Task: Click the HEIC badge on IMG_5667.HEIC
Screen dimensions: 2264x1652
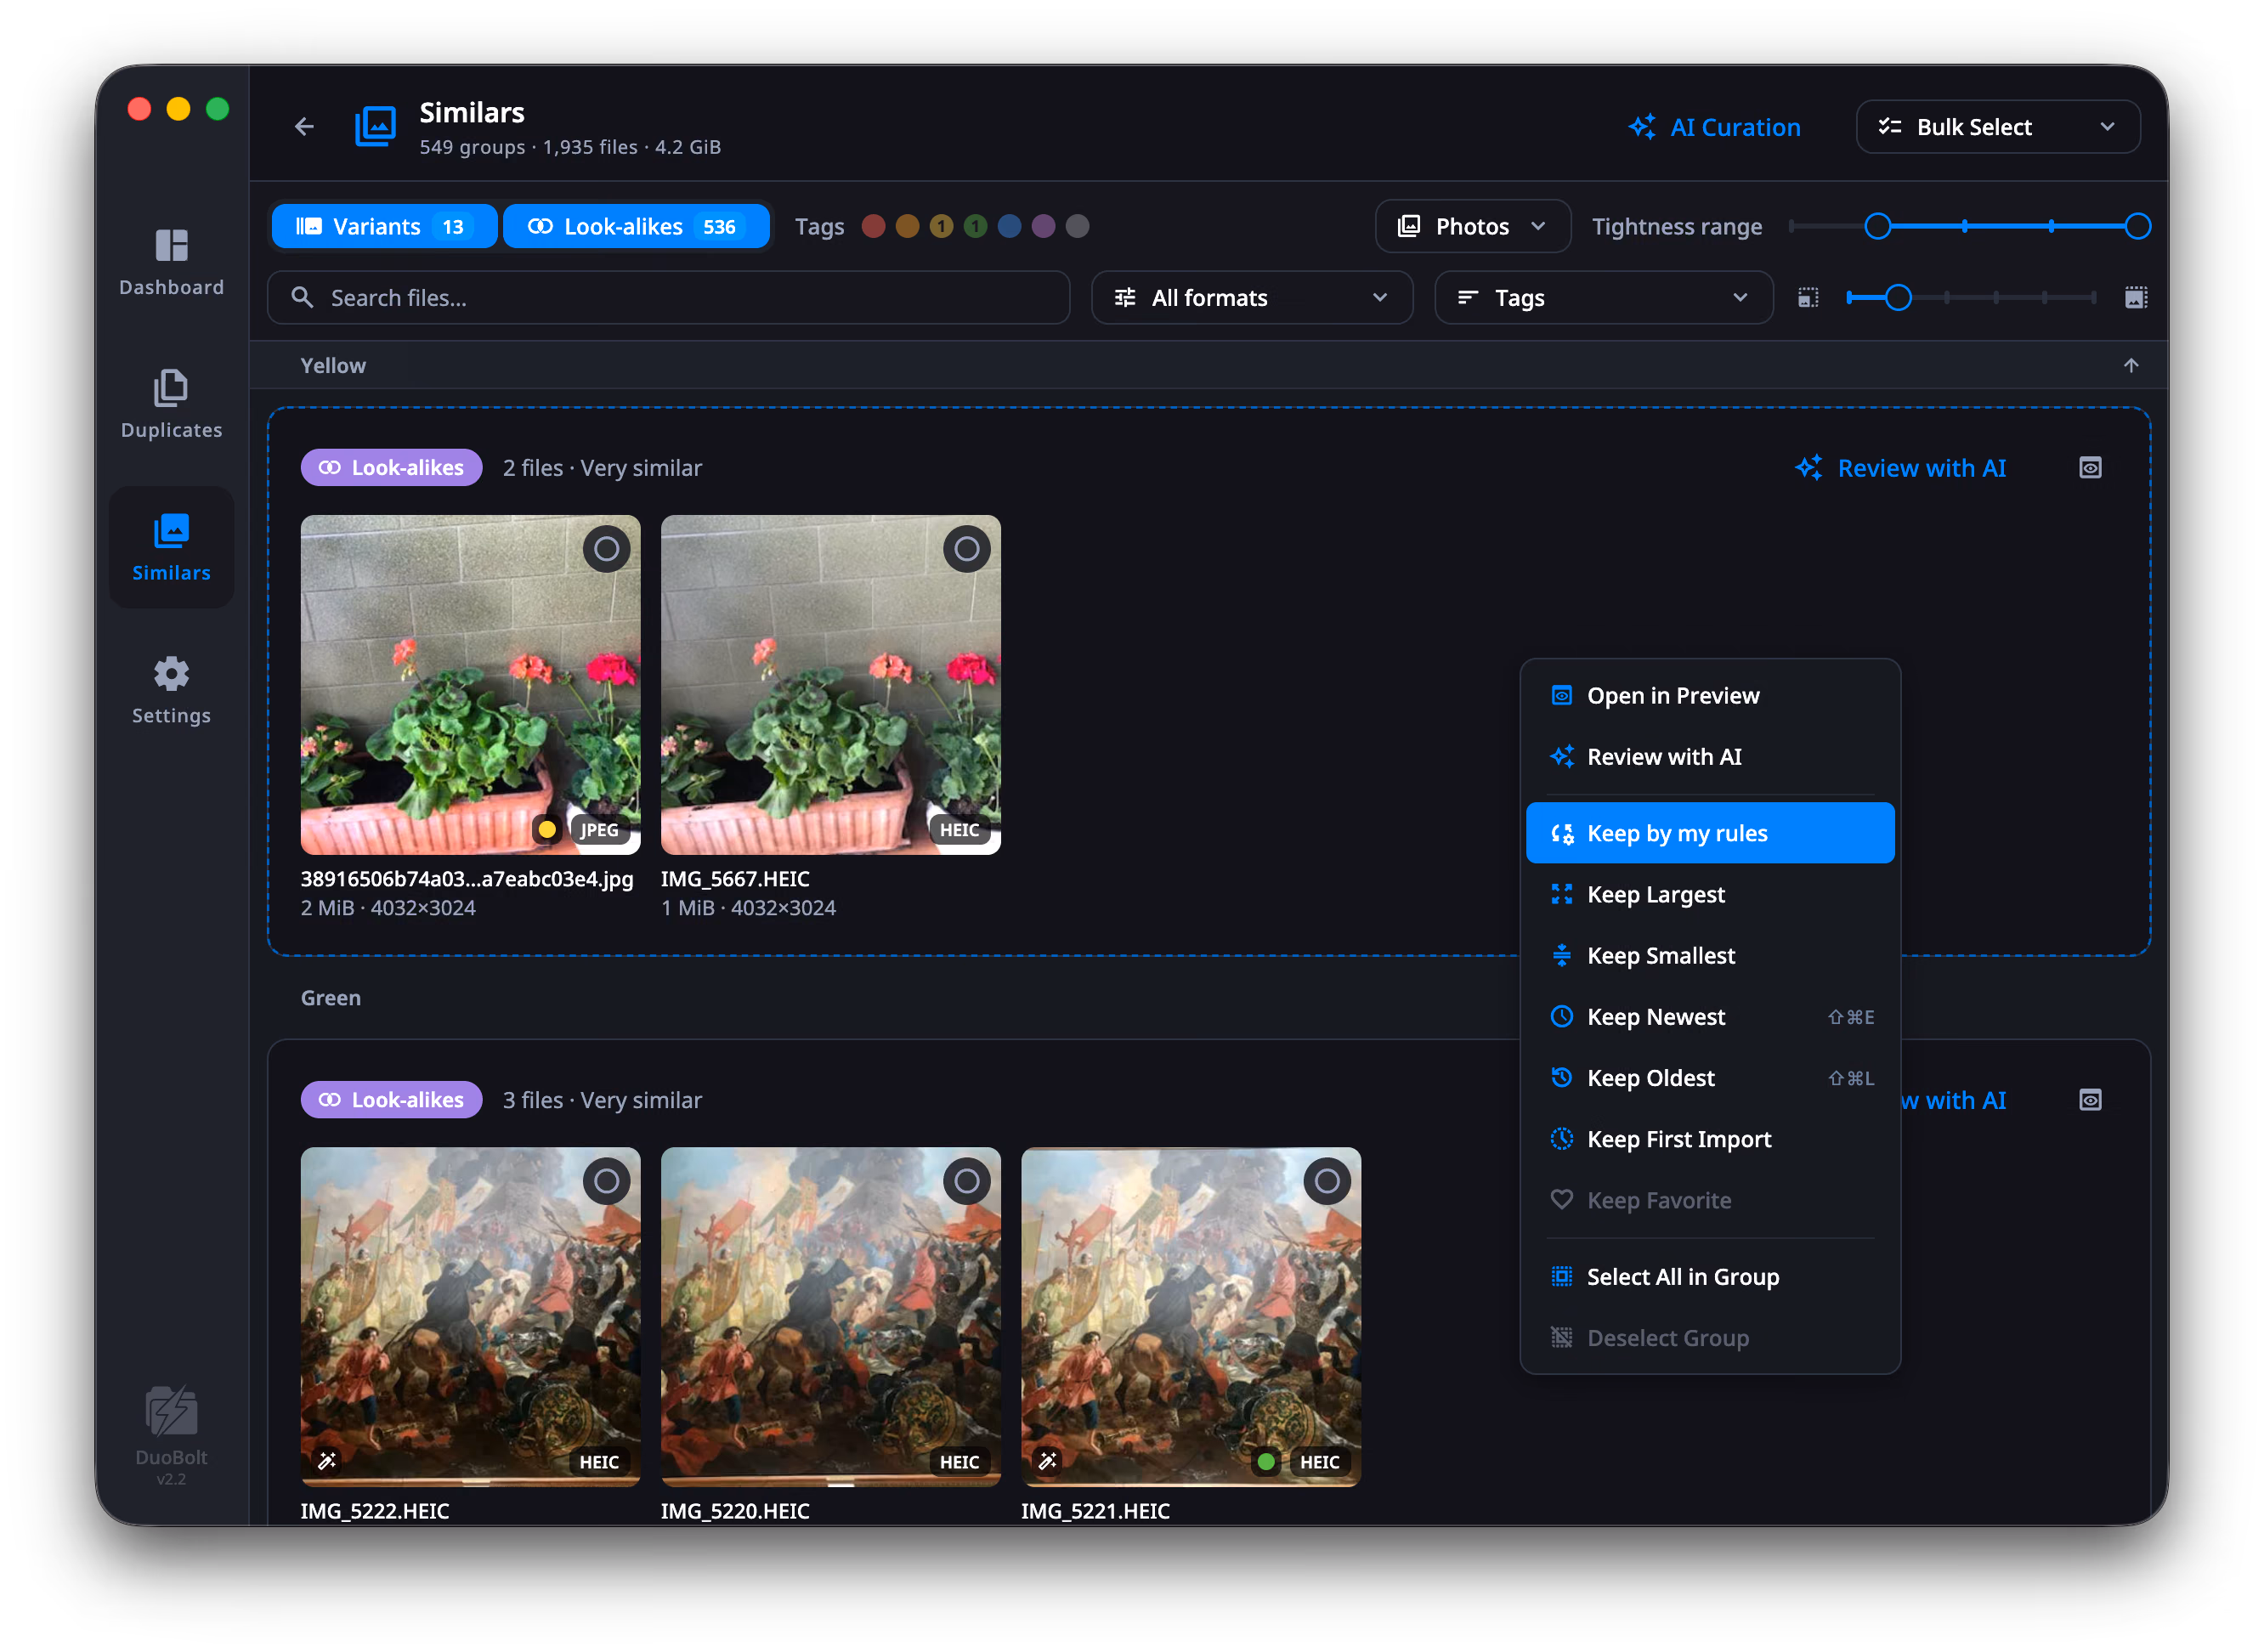Action: click(x=959, y=829)
